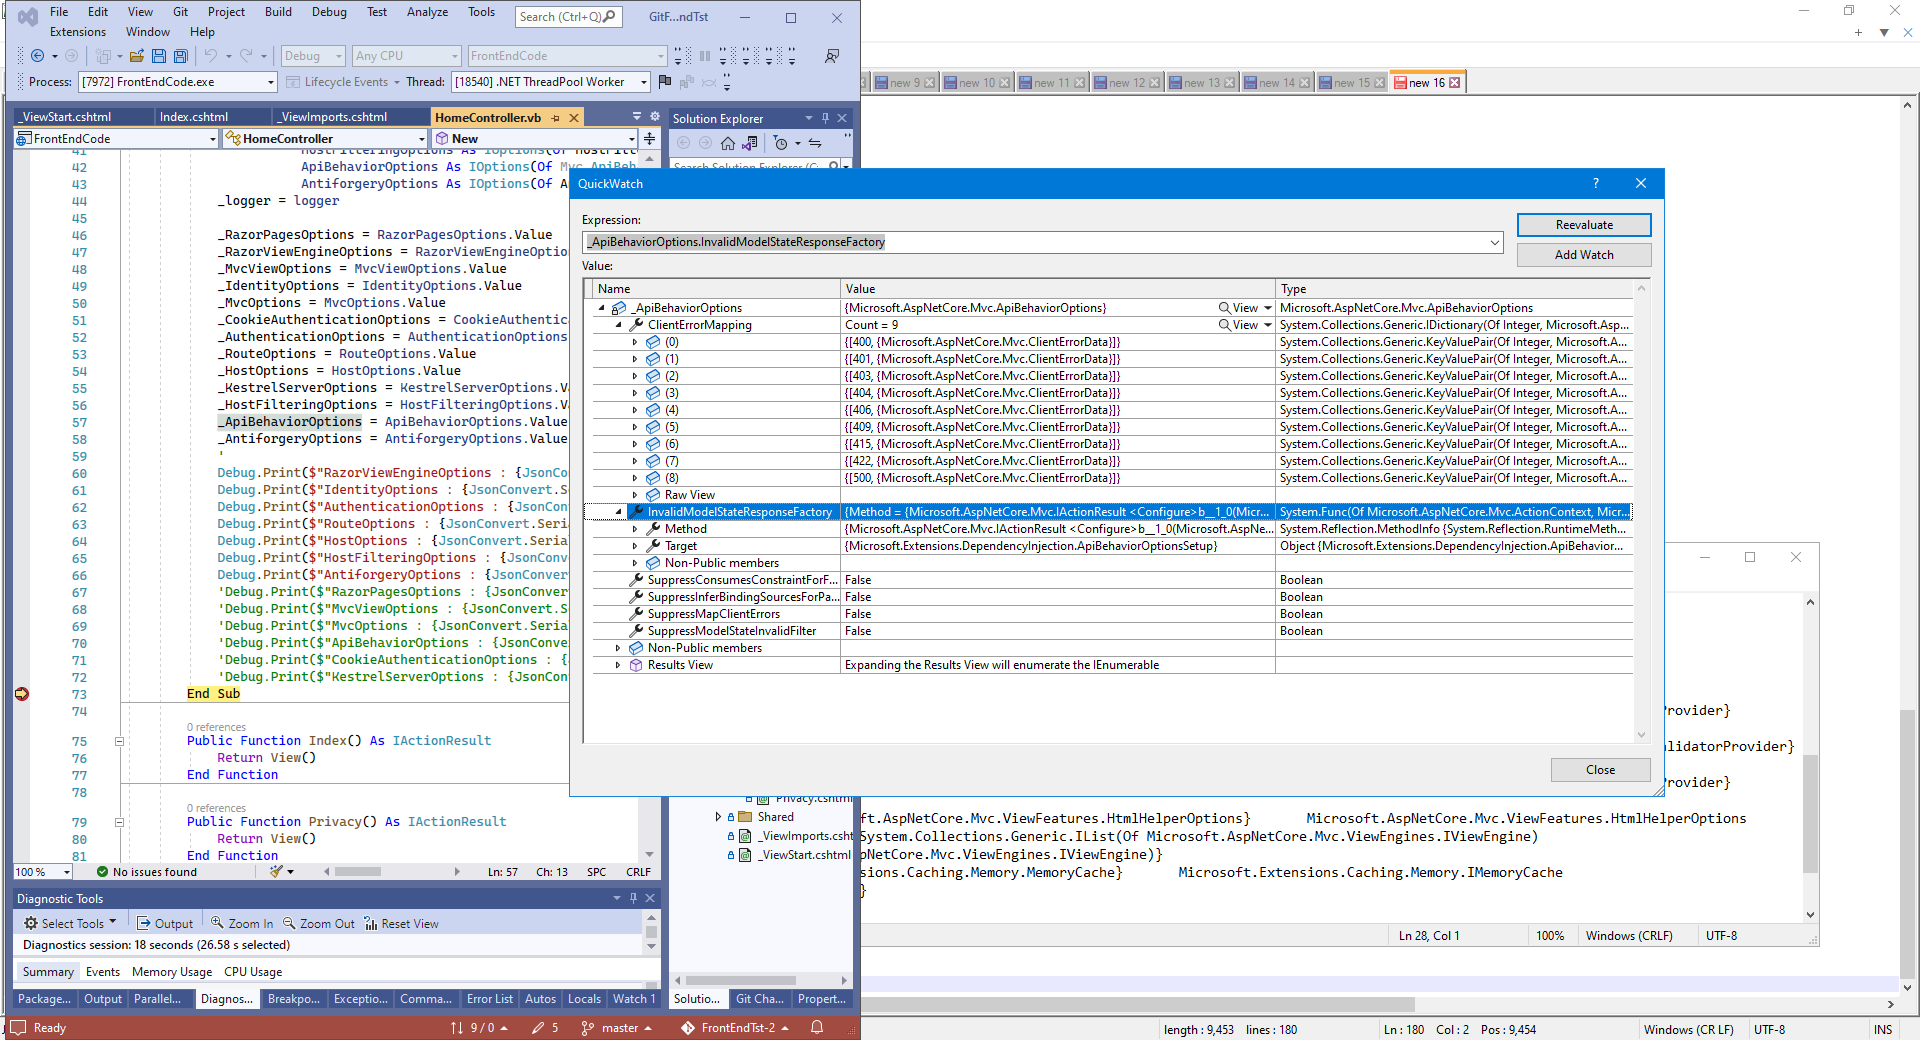This screenshot has width=1920, height=1040.
Task: Expand the Results View row in QuickWatch
Action: coord(618,665)
